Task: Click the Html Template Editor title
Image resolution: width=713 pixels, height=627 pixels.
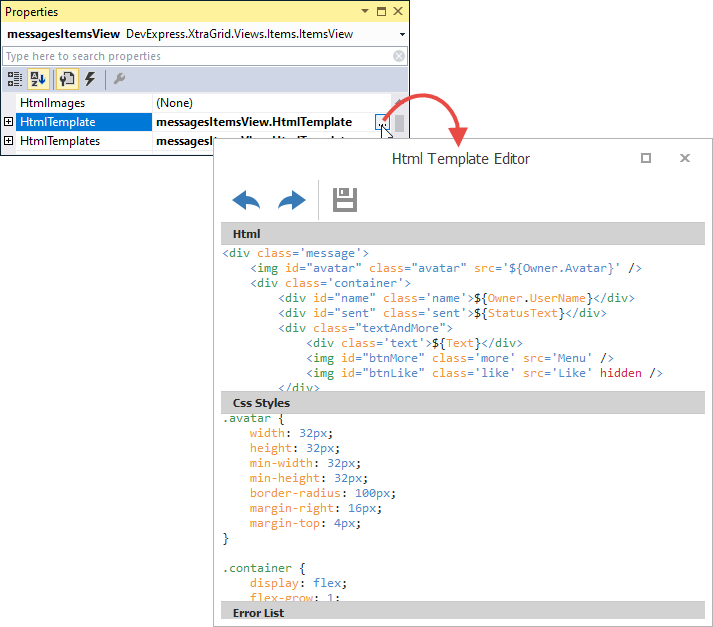Action: (x=461, y=159)
